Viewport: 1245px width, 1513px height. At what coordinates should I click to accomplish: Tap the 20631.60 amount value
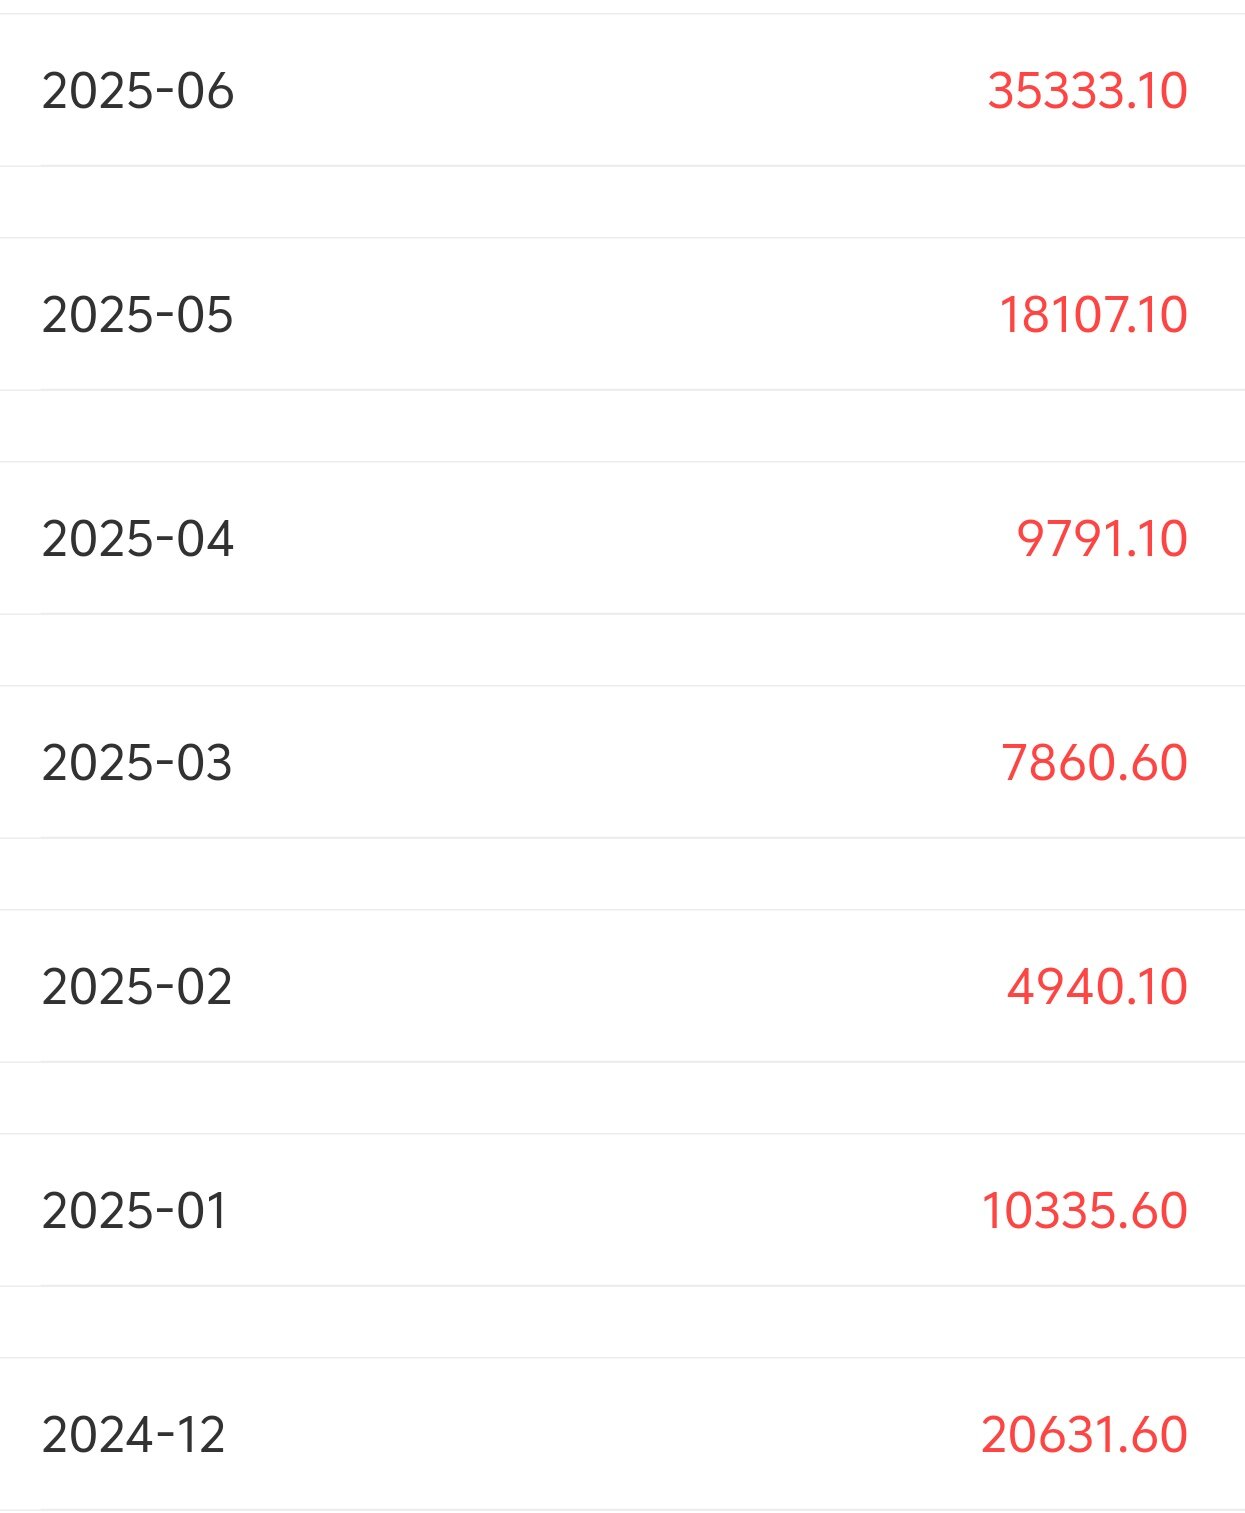(x=1084, y=1434)
